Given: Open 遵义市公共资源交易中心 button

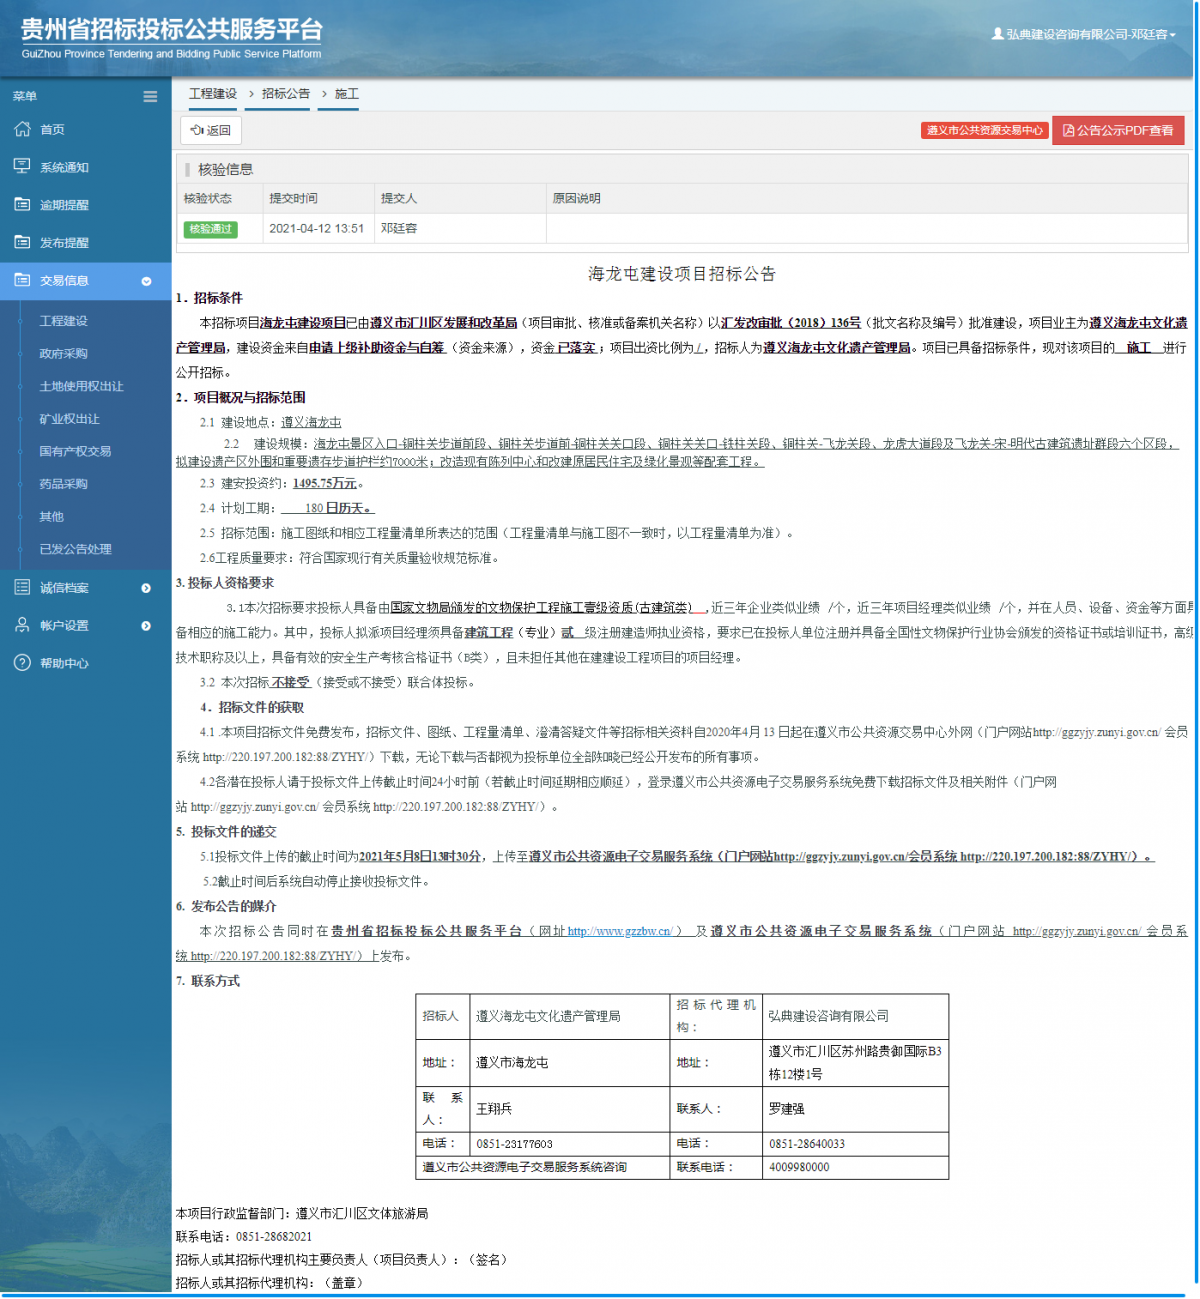Looking at the screenshot, I should pyautogui.click(x=983, y=130).
